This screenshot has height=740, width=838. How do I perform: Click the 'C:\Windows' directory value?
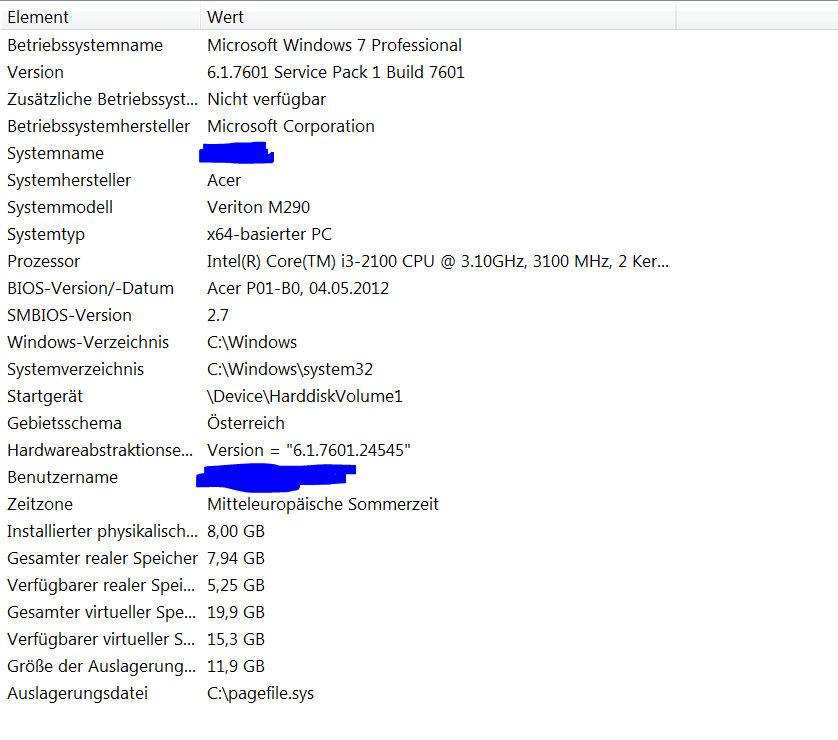(x=252, y=342)
